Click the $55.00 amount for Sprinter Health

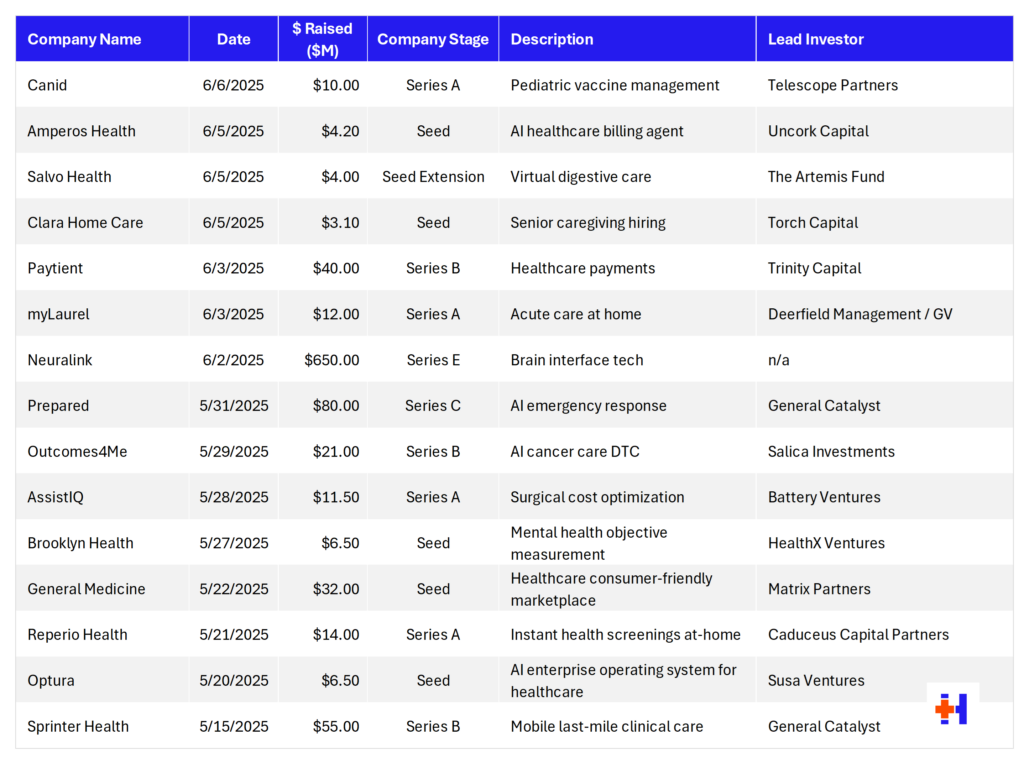click(x=336, y=726)
